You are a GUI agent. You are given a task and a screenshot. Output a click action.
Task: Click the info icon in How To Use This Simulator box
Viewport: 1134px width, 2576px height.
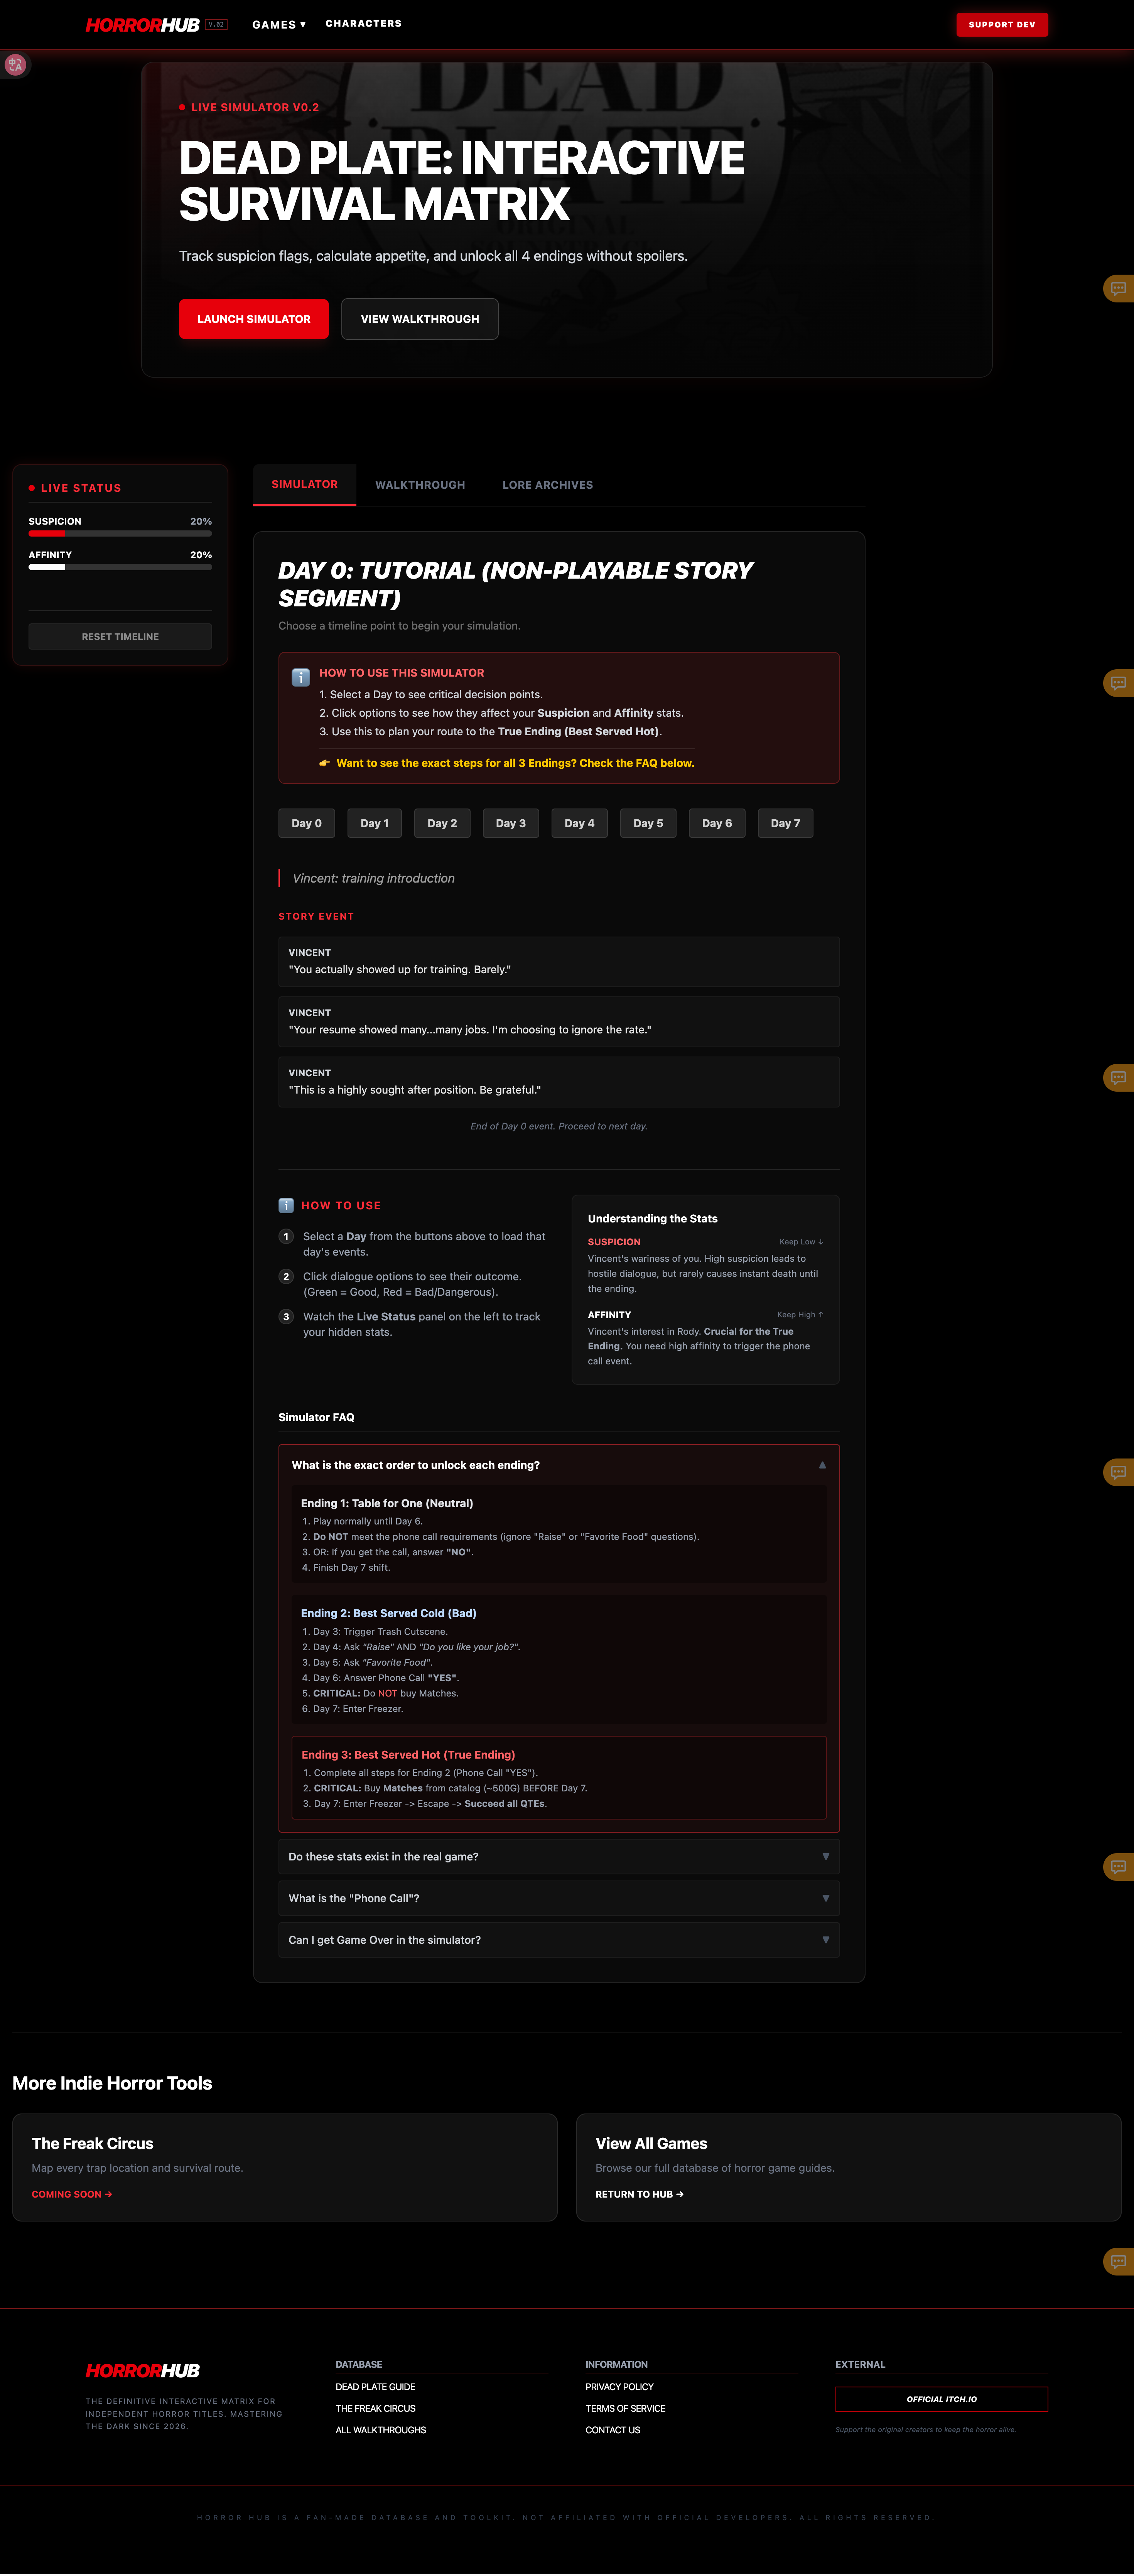pos(300,677)
